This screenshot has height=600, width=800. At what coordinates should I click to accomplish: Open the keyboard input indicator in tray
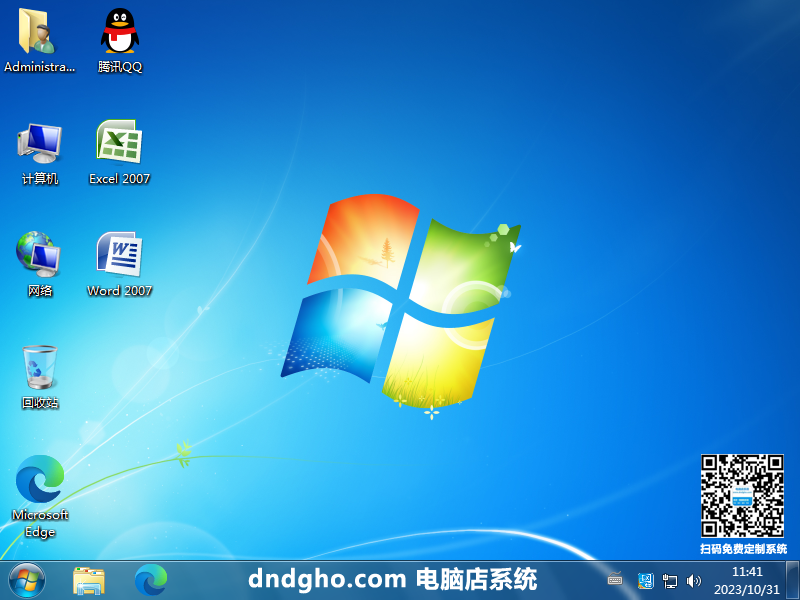(x=615, y=579)
